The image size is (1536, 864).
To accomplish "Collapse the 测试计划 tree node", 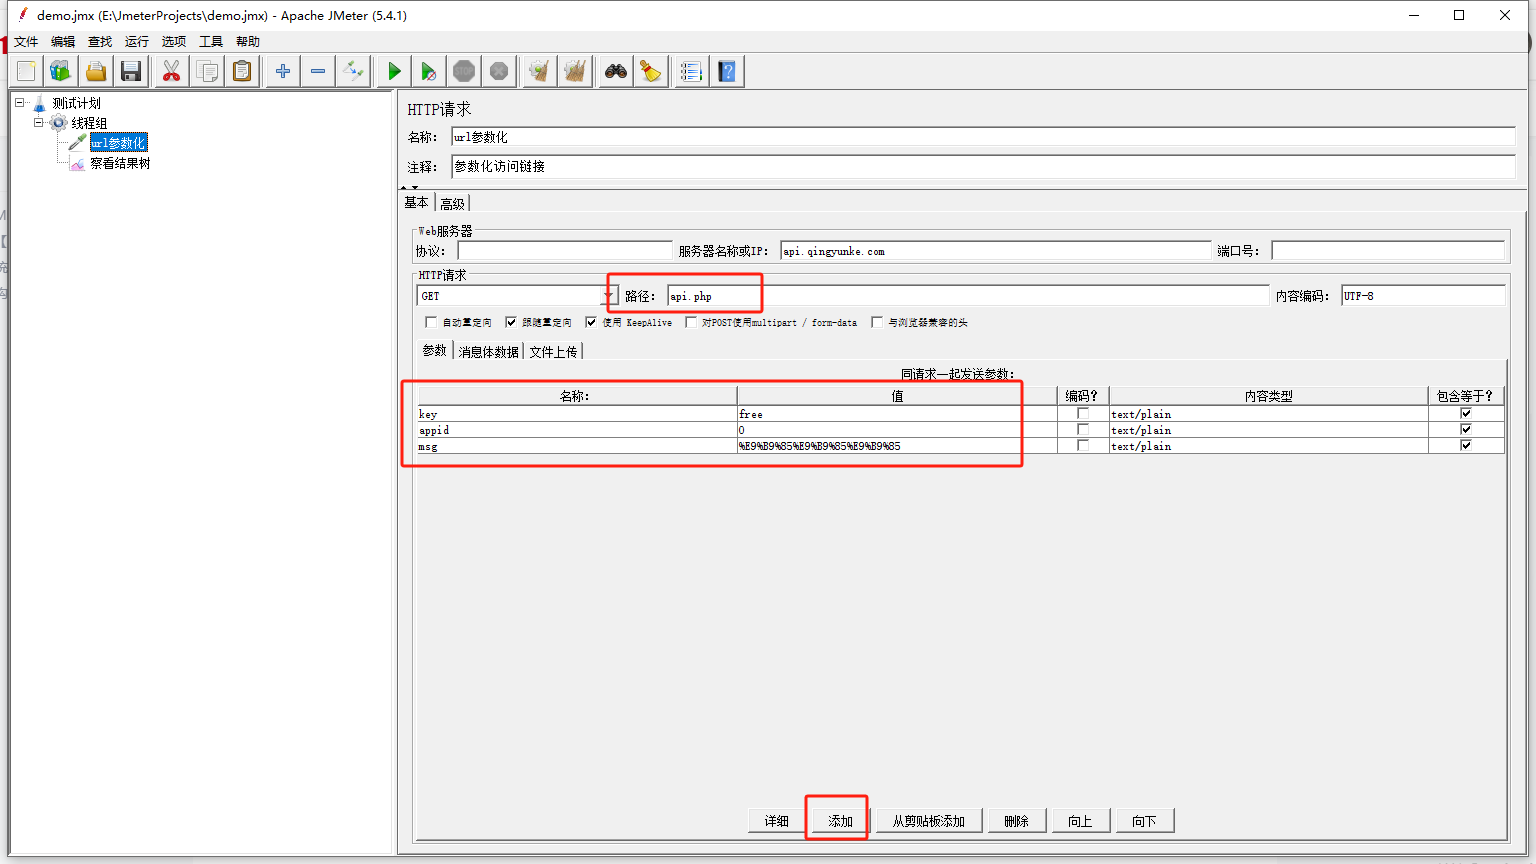I will click(19, 102).
